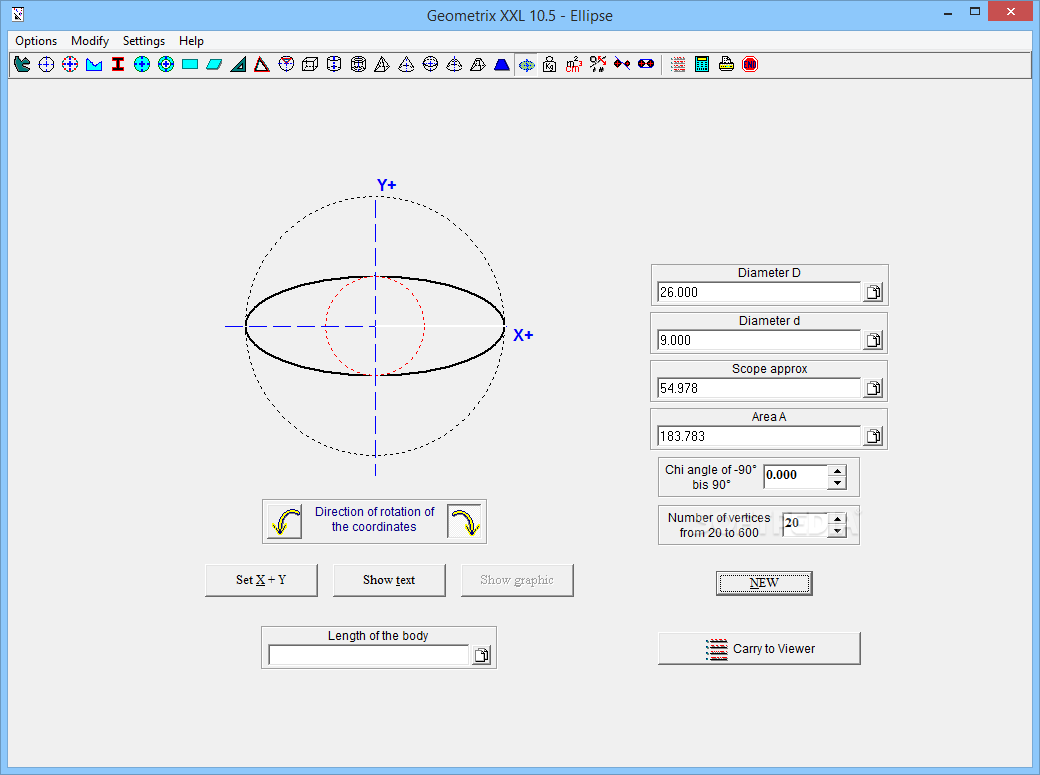Screen dimensions: 1040x775
Task: Click the application icon in title bar
Action: (x=18, y=14)
